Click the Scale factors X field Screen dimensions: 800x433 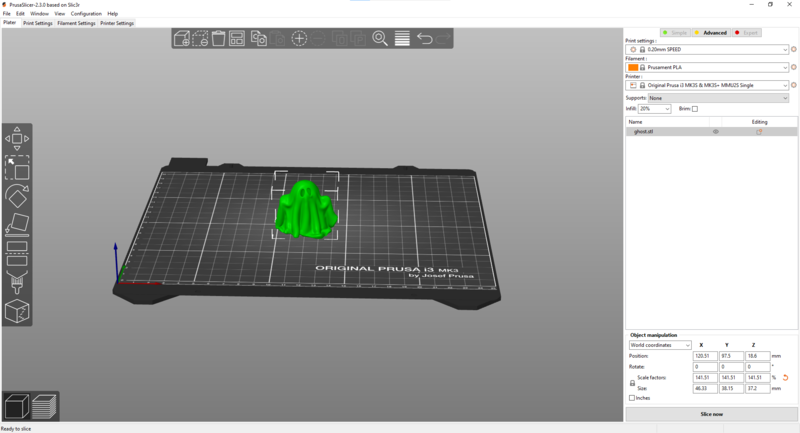click(705, 377)
